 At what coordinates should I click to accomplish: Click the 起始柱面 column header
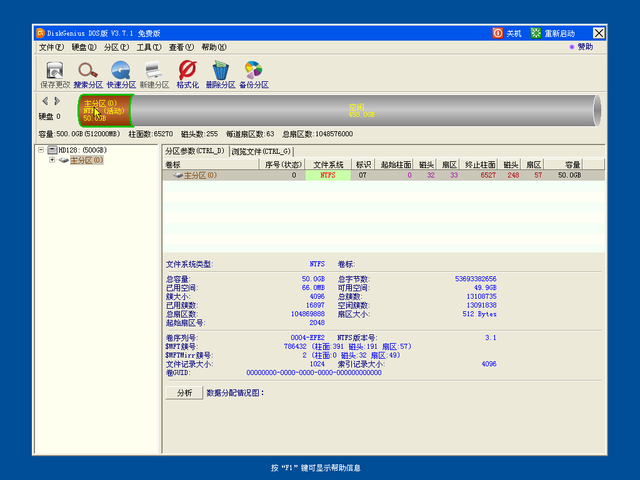(395, 164)
